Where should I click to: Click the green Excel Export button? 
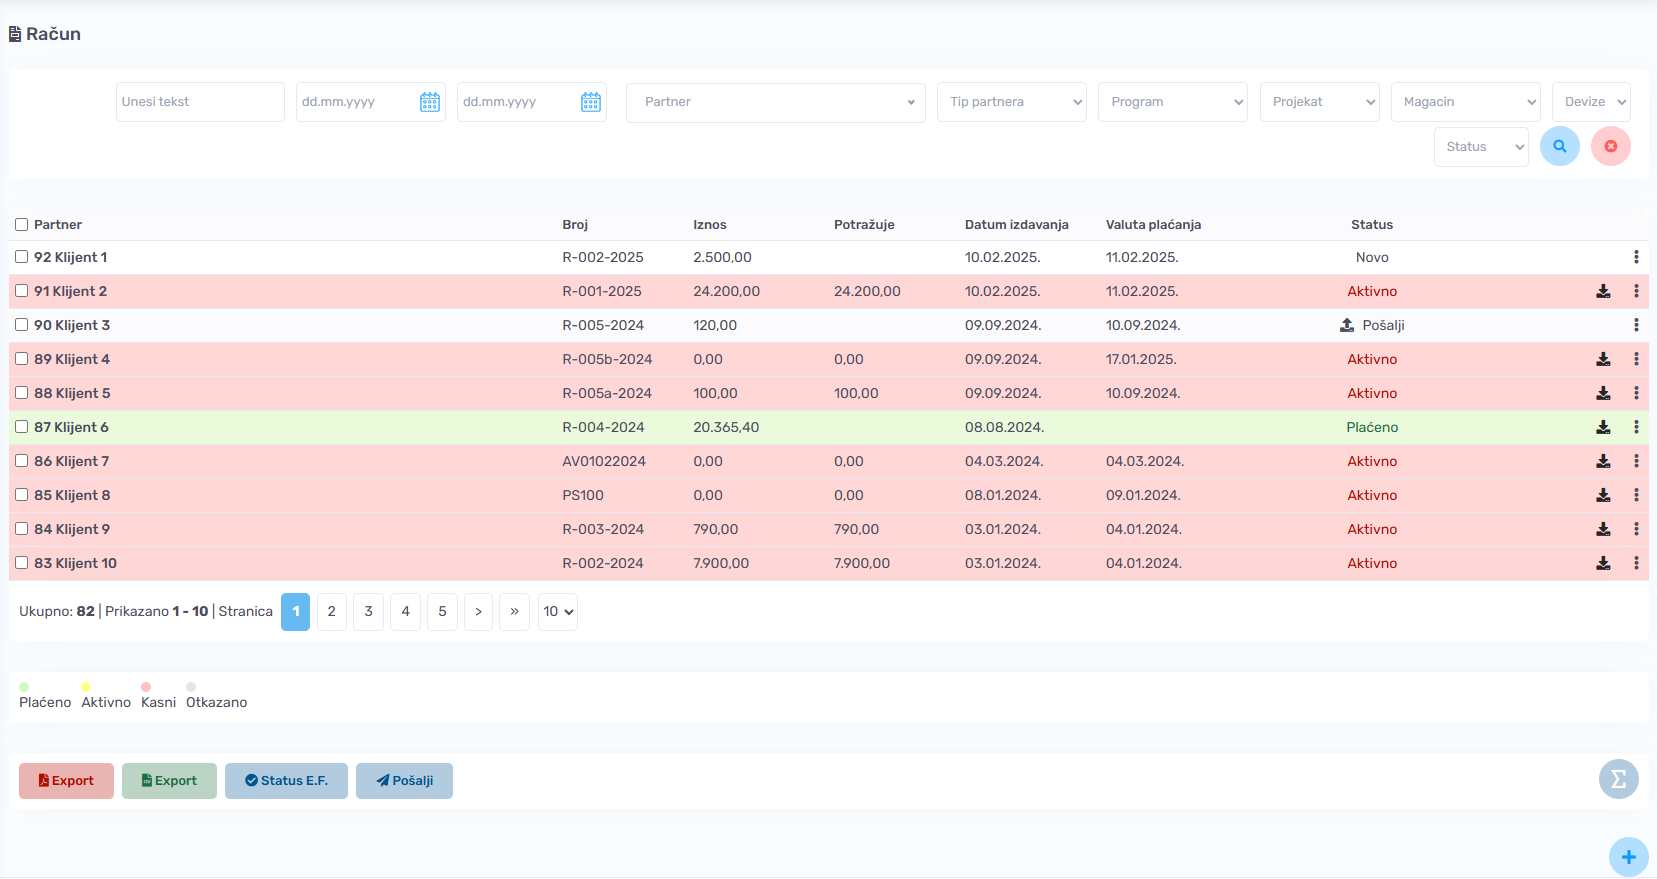(169, 781)
